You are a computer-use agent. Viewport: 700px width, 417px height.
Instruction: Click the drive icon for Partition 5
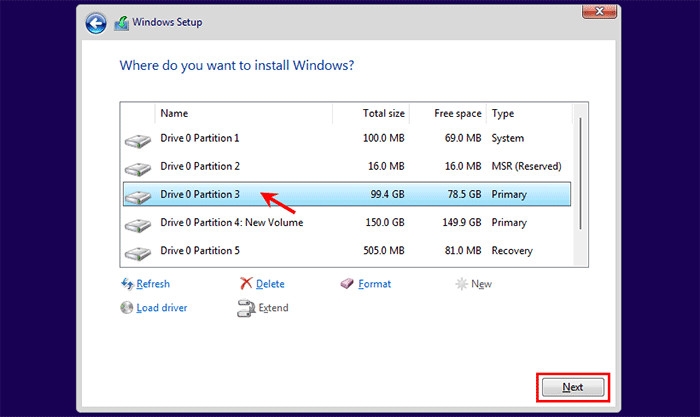138,253
